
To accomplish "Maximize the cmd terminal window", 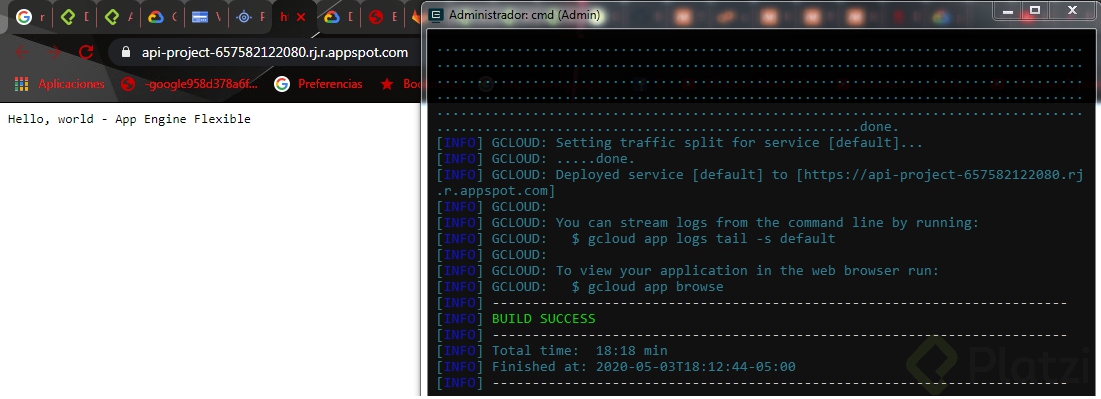I will pos(1034,10).
